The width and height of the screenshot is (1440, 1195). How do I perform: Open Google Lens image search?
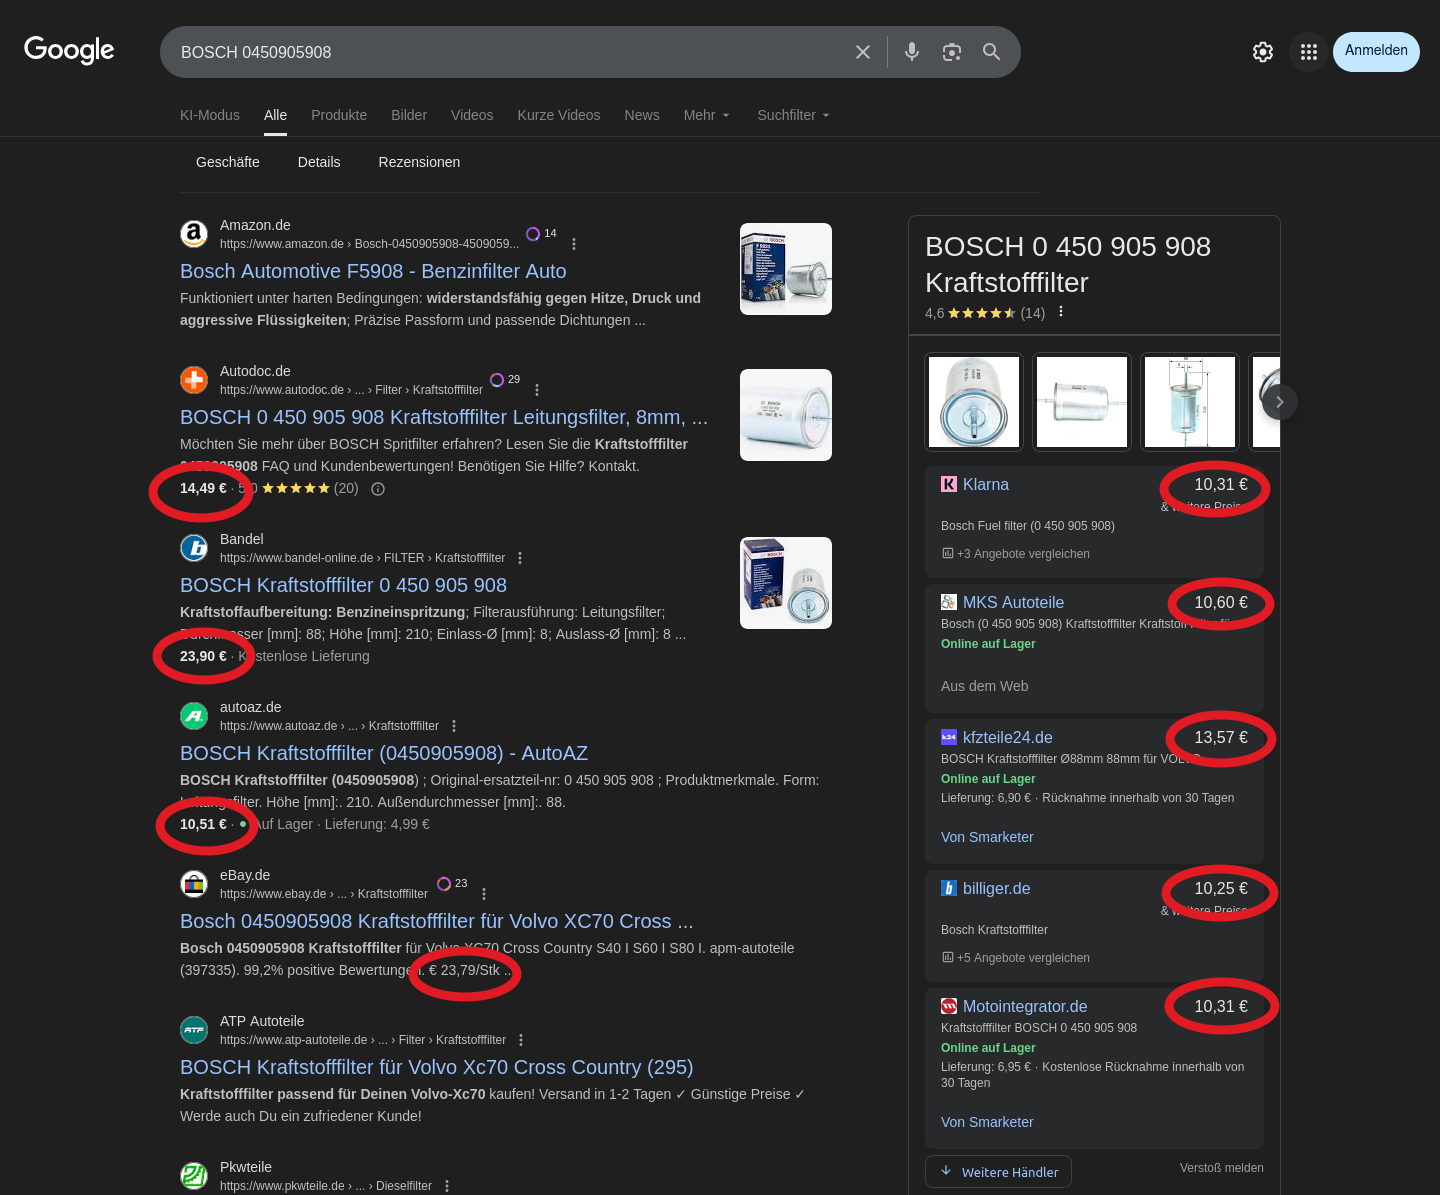(x=951, y=52)
